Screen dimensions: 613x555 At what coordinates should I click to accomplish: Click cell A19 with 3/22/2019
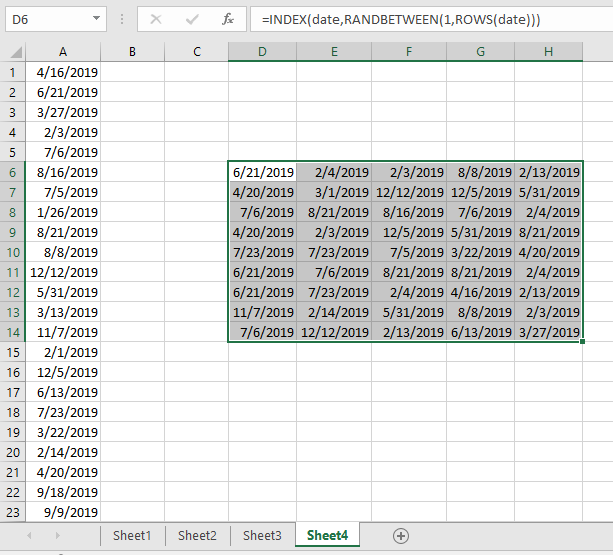point(63,432)
